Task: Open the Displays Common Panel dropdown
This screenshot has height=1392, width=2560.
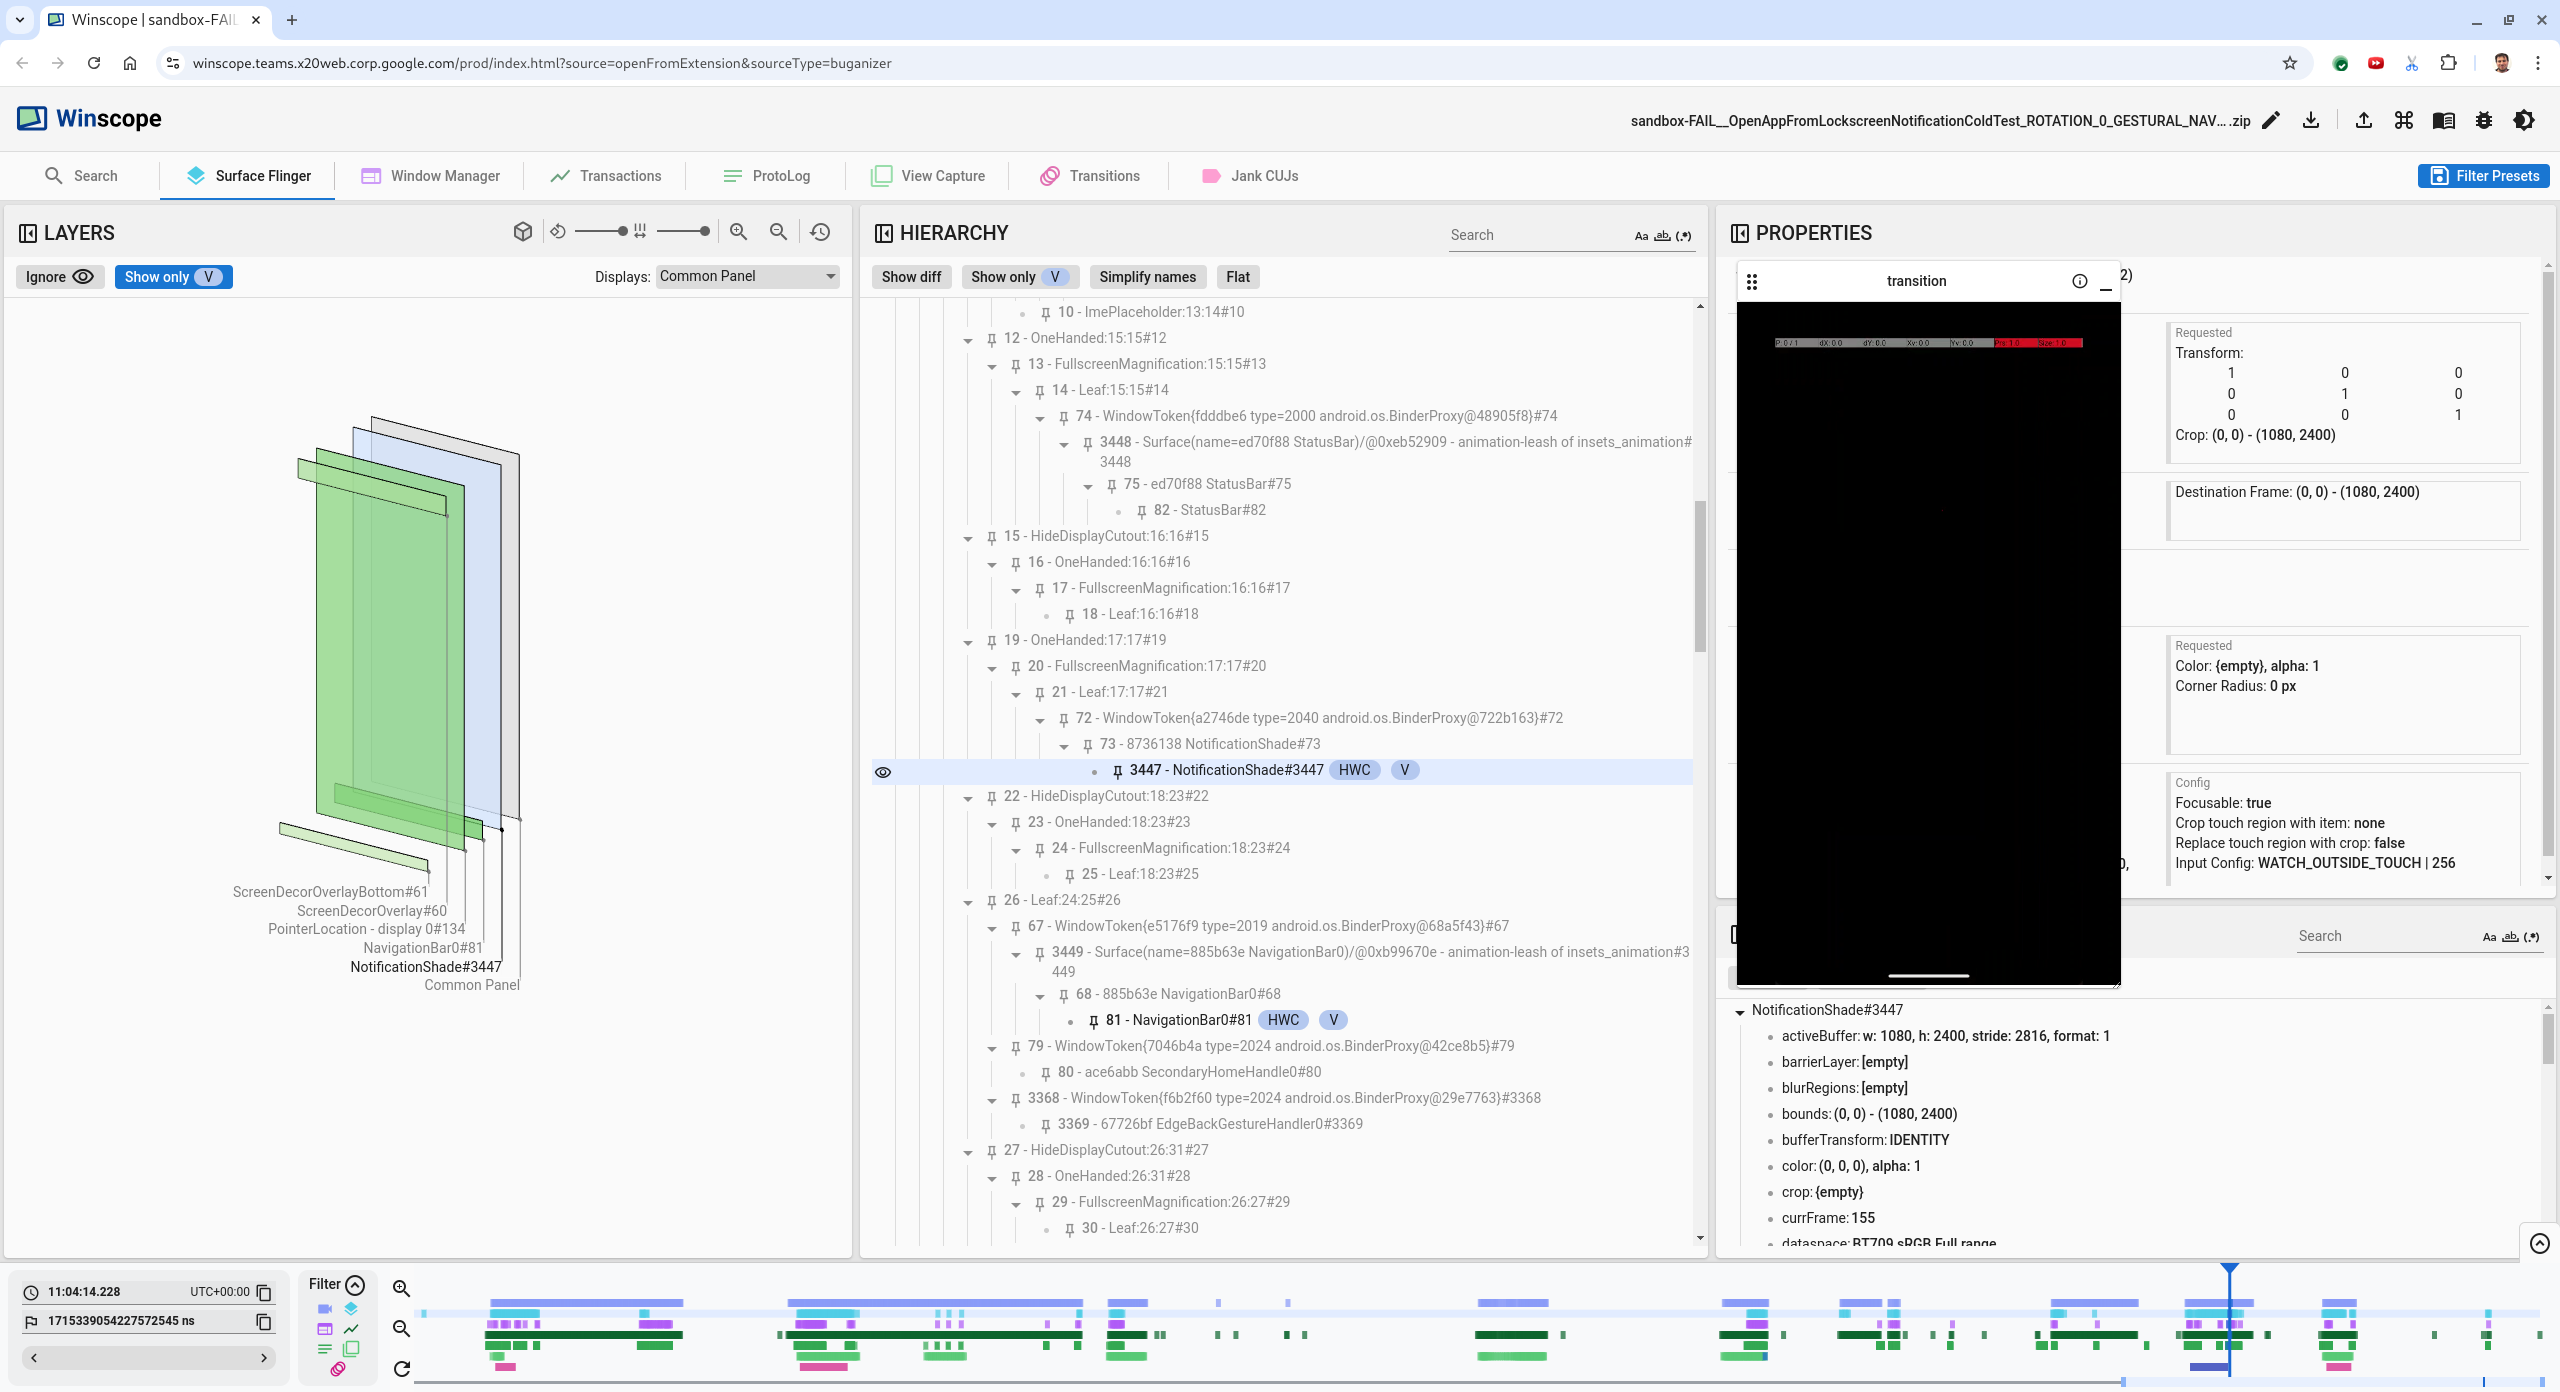Action: [x=746, y=276]
